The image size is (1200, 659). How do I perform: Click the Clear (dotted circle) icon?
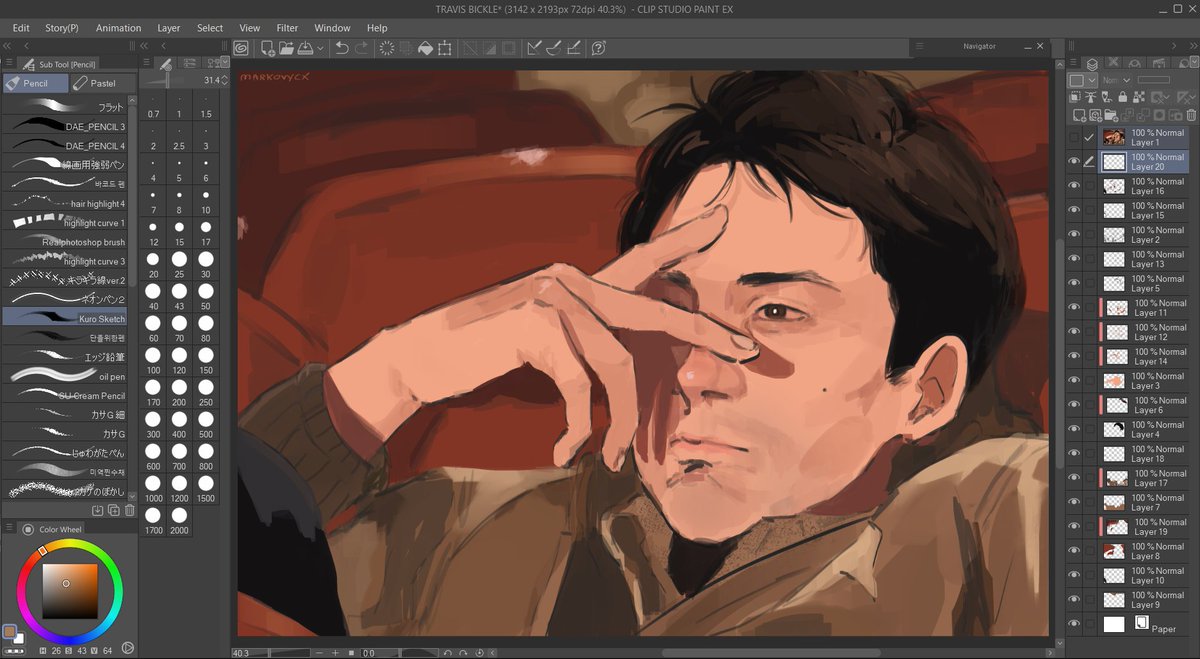point(387,48)
